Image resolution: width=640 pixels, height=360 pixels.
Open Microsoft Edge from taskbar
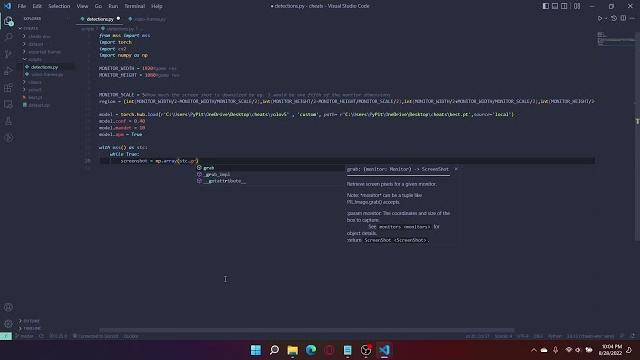coord(311,350)
